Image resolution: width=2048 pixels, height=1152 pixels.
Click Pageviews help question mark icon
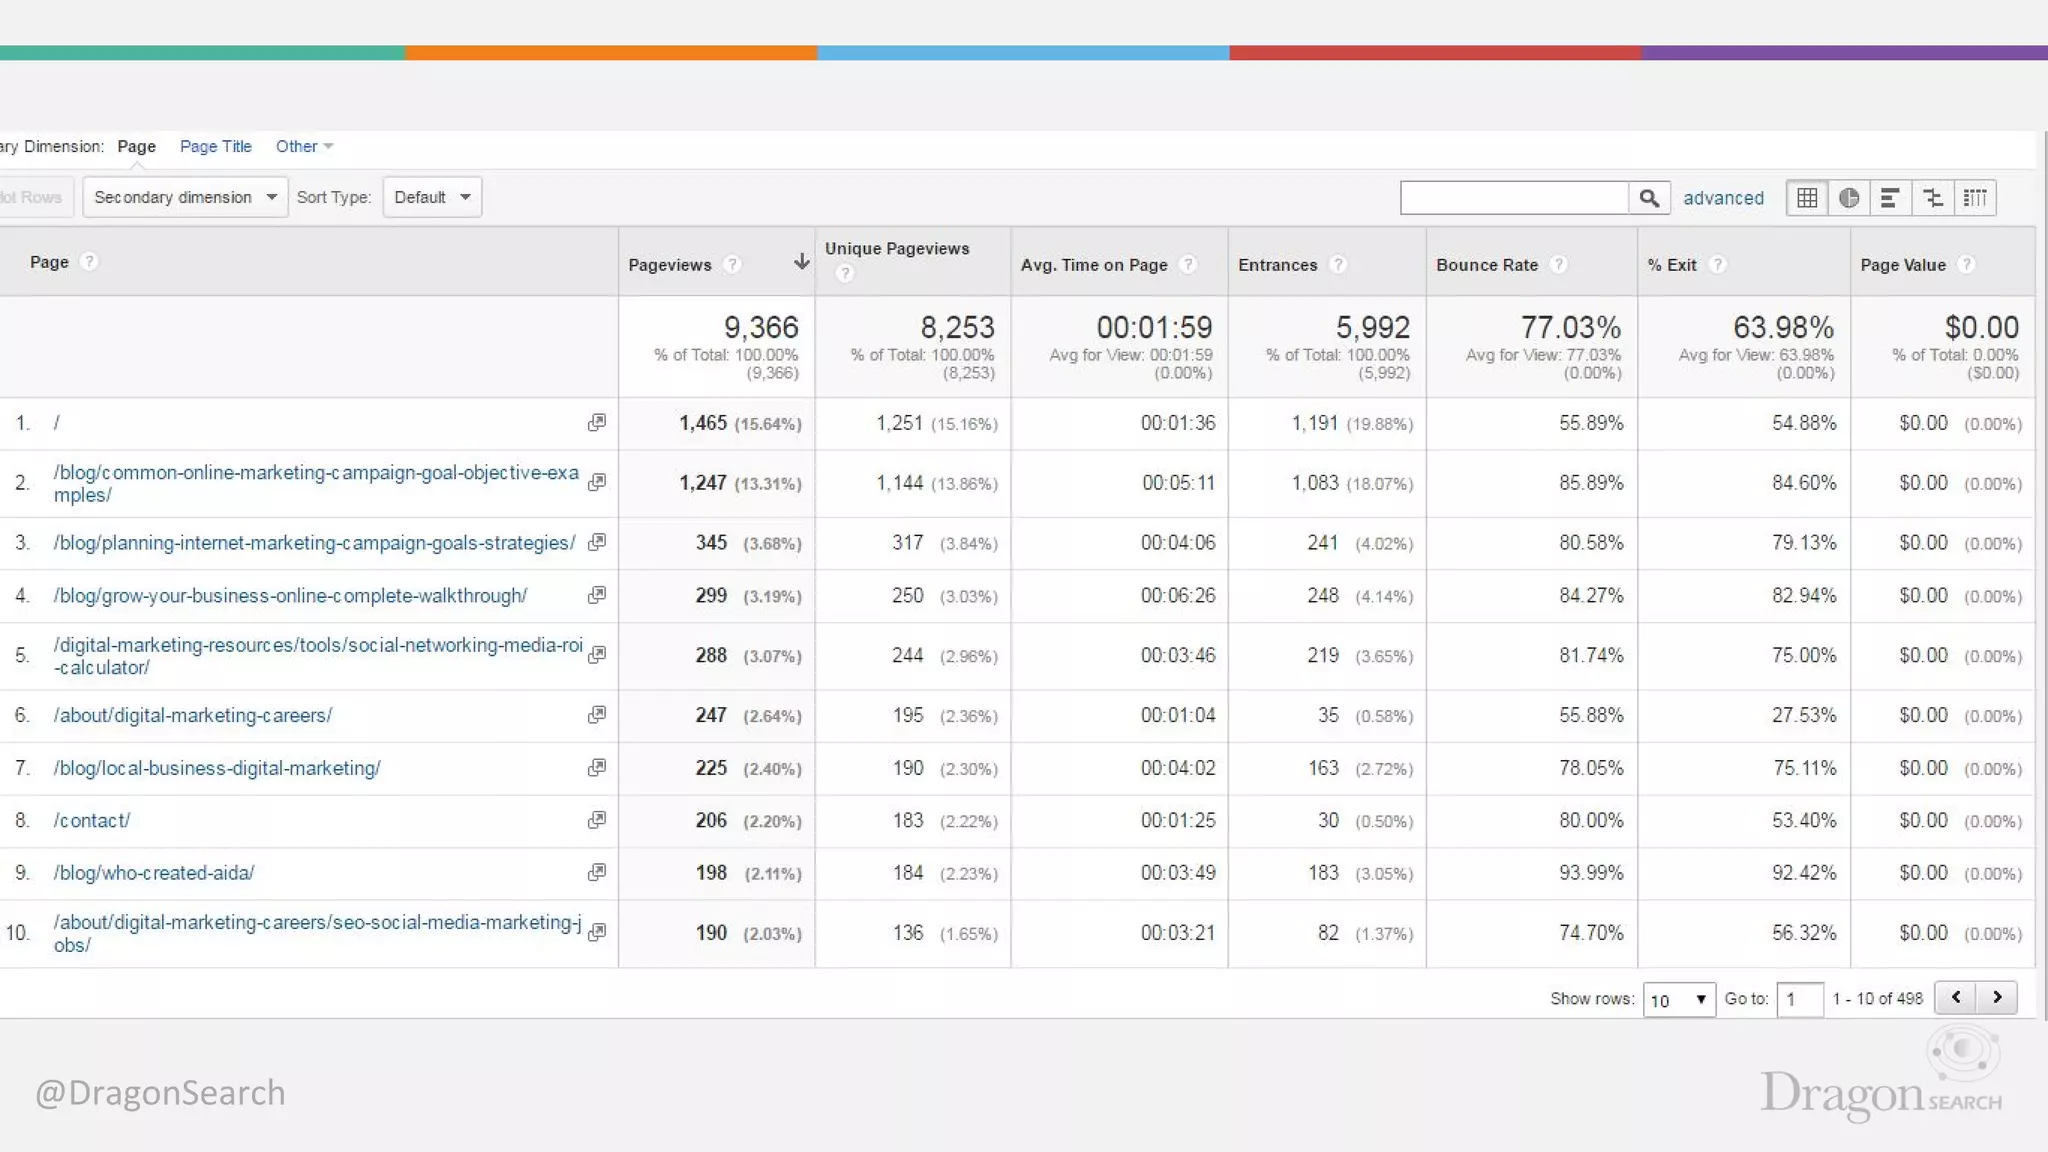[732, 264]
